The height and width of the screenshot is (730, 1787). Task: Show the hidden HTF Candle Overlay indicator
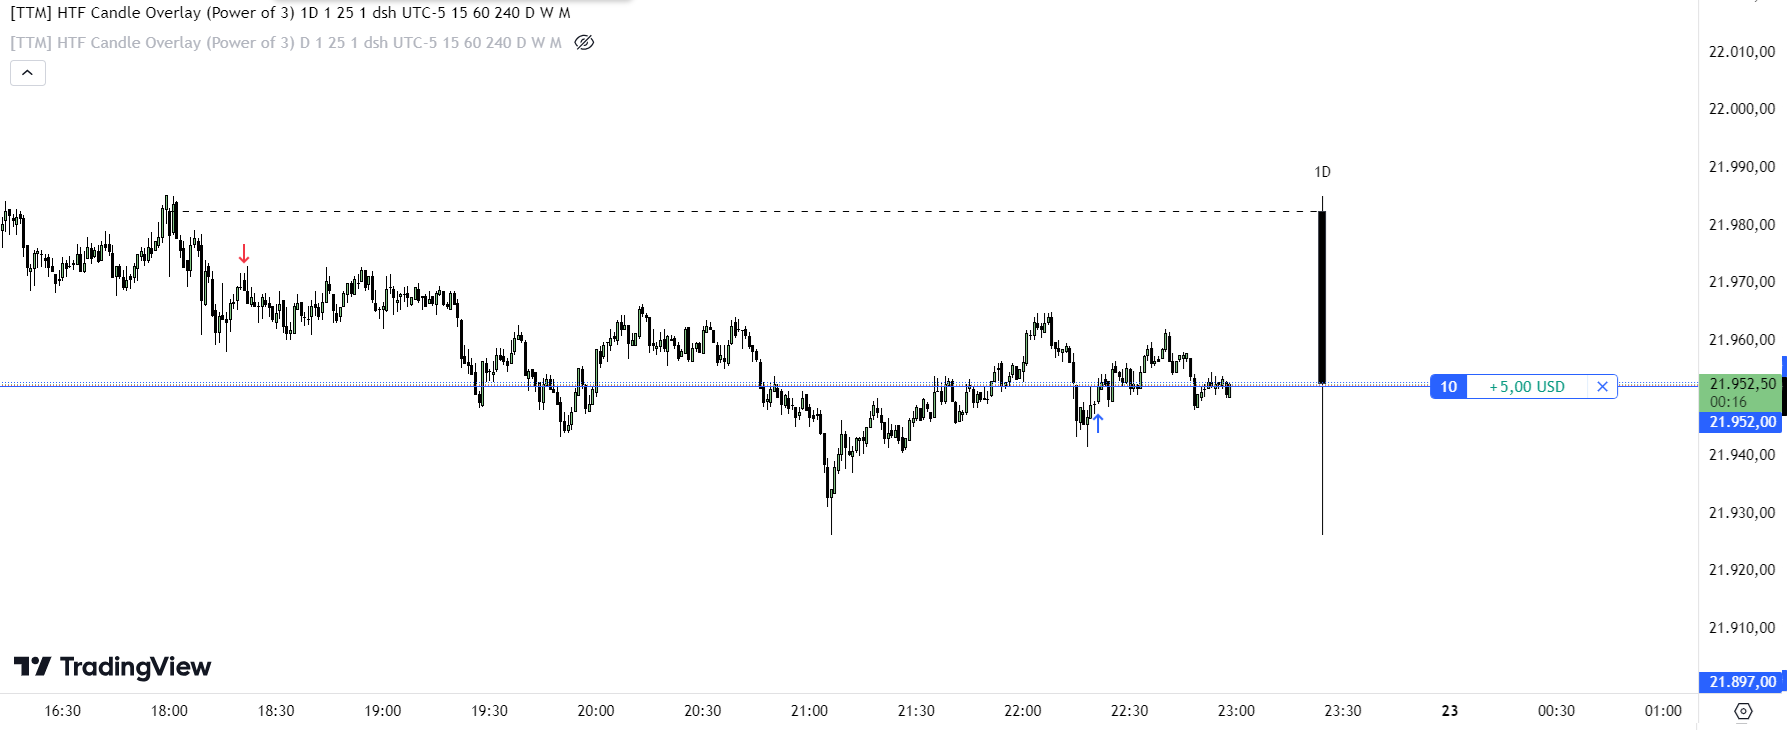[x=585, y=42]
